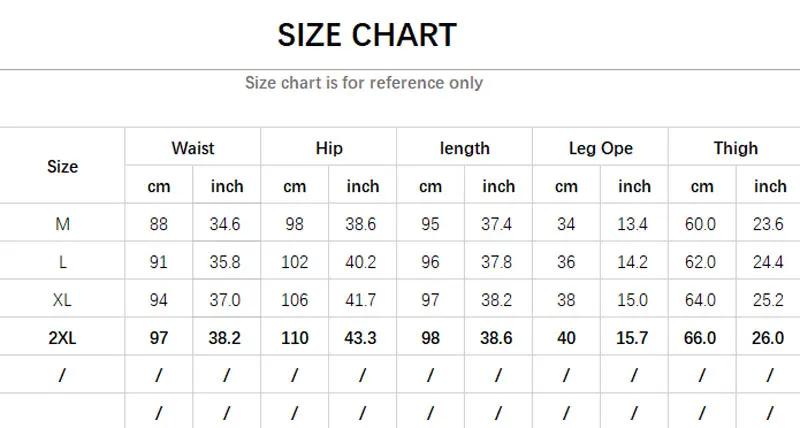Click the waist value 88 cm
Viewport: 800px width, 428px height.
159,224
